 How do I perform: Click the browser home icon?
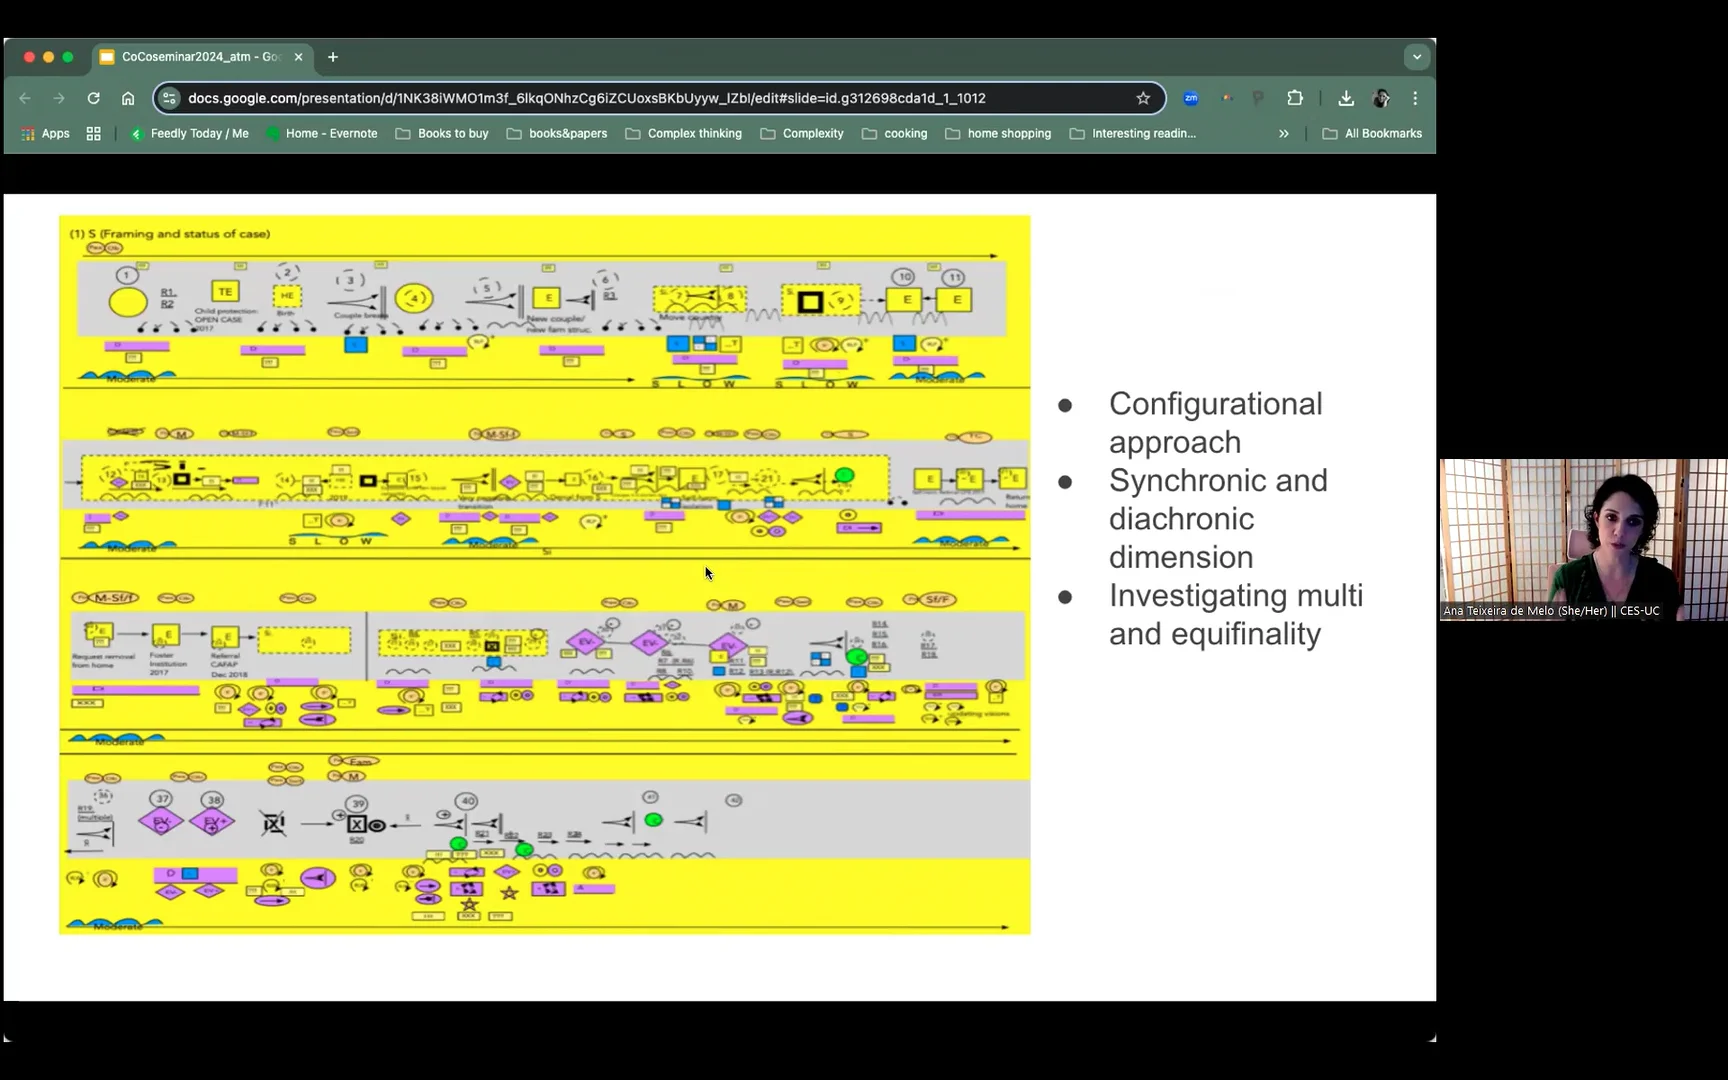coord(128,98)
